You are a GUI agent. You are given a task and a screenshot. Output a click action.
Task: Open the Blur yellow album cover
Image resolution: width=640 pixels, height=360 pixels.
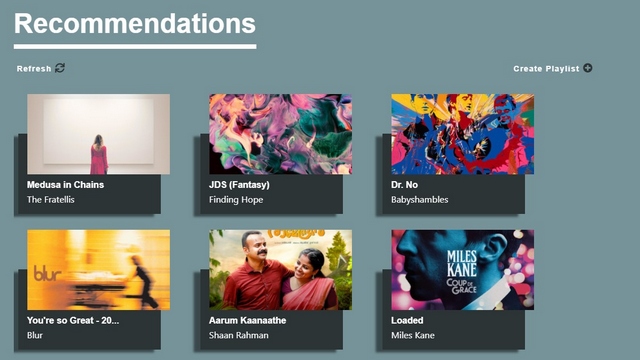click(98, 270)
